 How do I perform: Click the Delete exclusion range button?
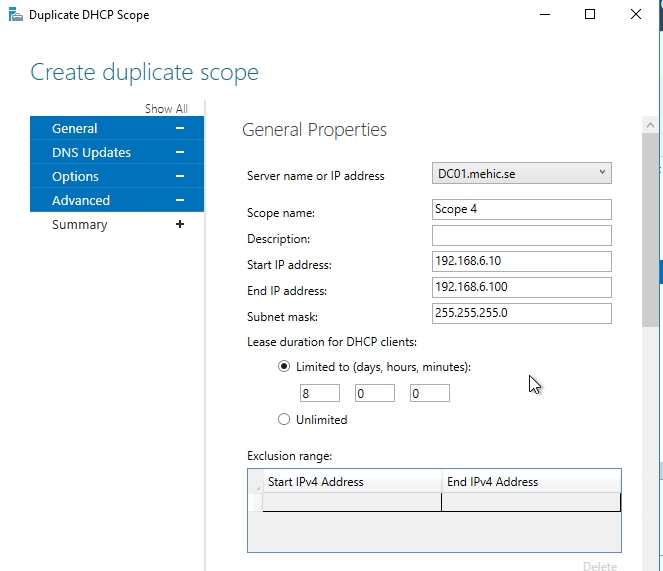click(x=599, y=566)
